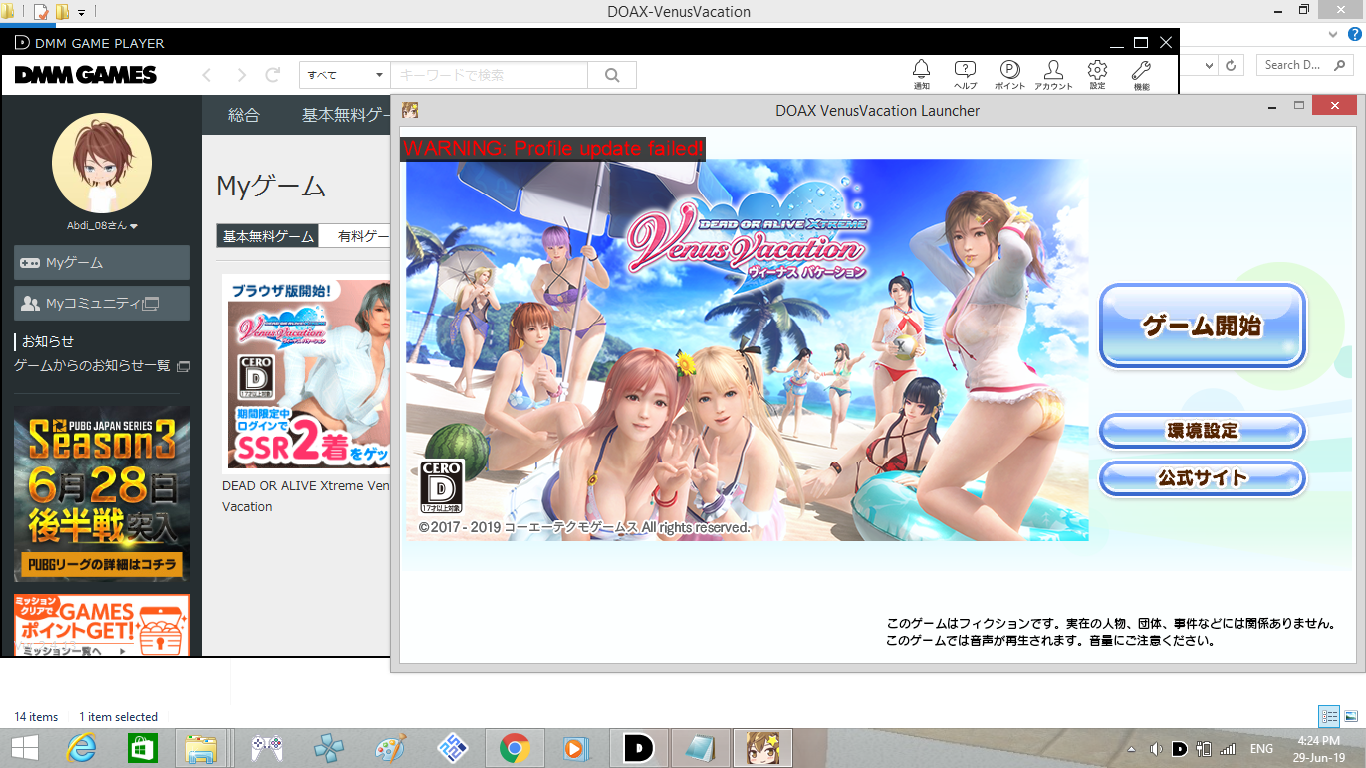The width and height of the screenshot is (1366, 768).
Task: Show hidden system tray icons
Action: [x=1133, y=749]
